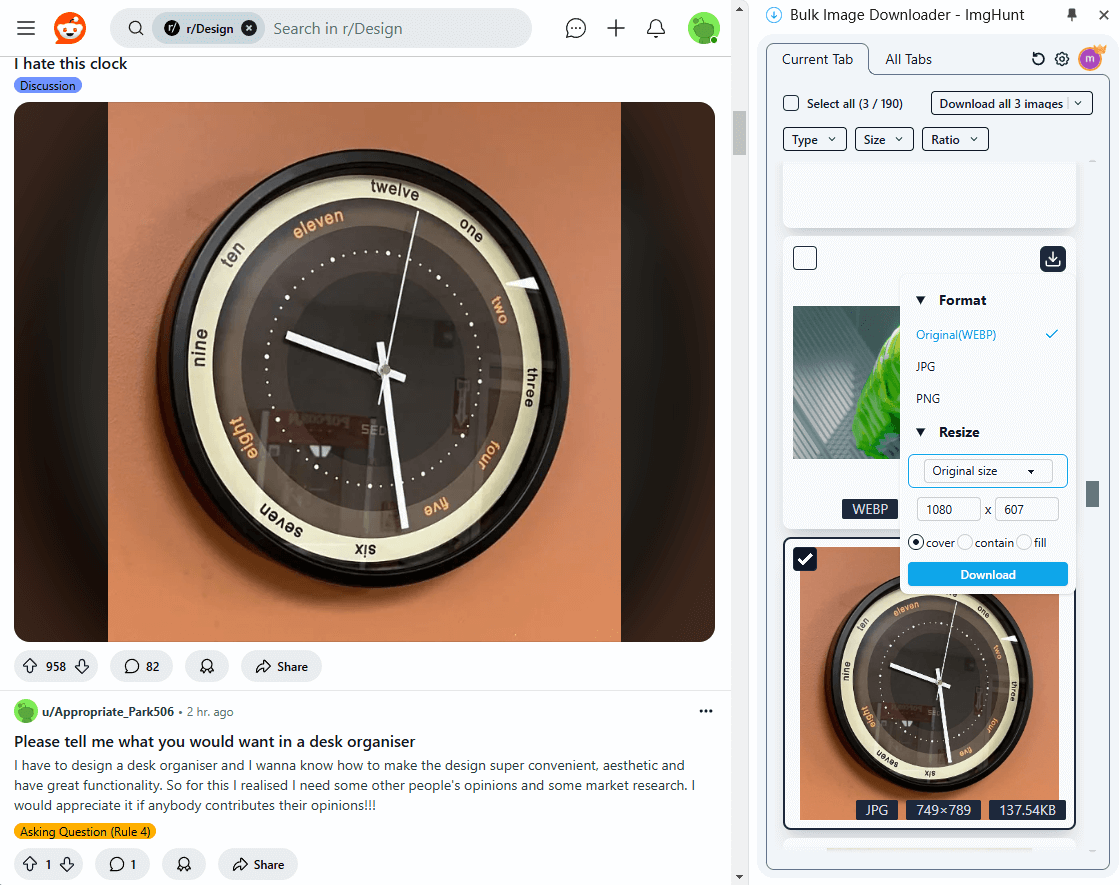Image resolution: width=1120 pixels, height=885 pixels.
Task: Give an award to the clock post
Action: 207,666
